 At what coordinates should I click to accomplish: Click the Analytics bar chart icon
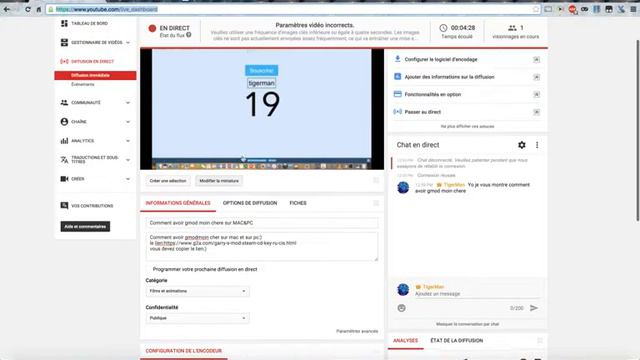click(x=64, y=140)
